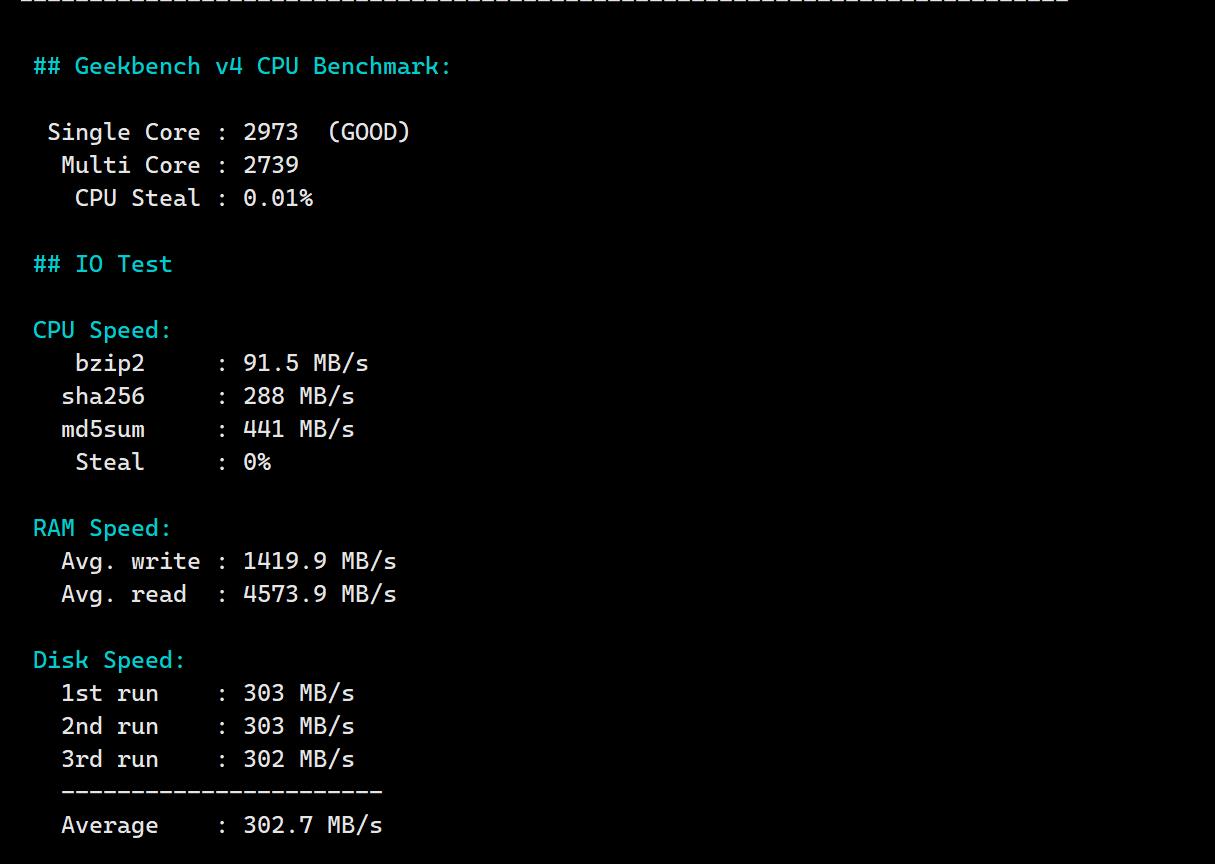Click the Multi Core score 2739
Screen dimensions: 1215x864
pos(270,165)
